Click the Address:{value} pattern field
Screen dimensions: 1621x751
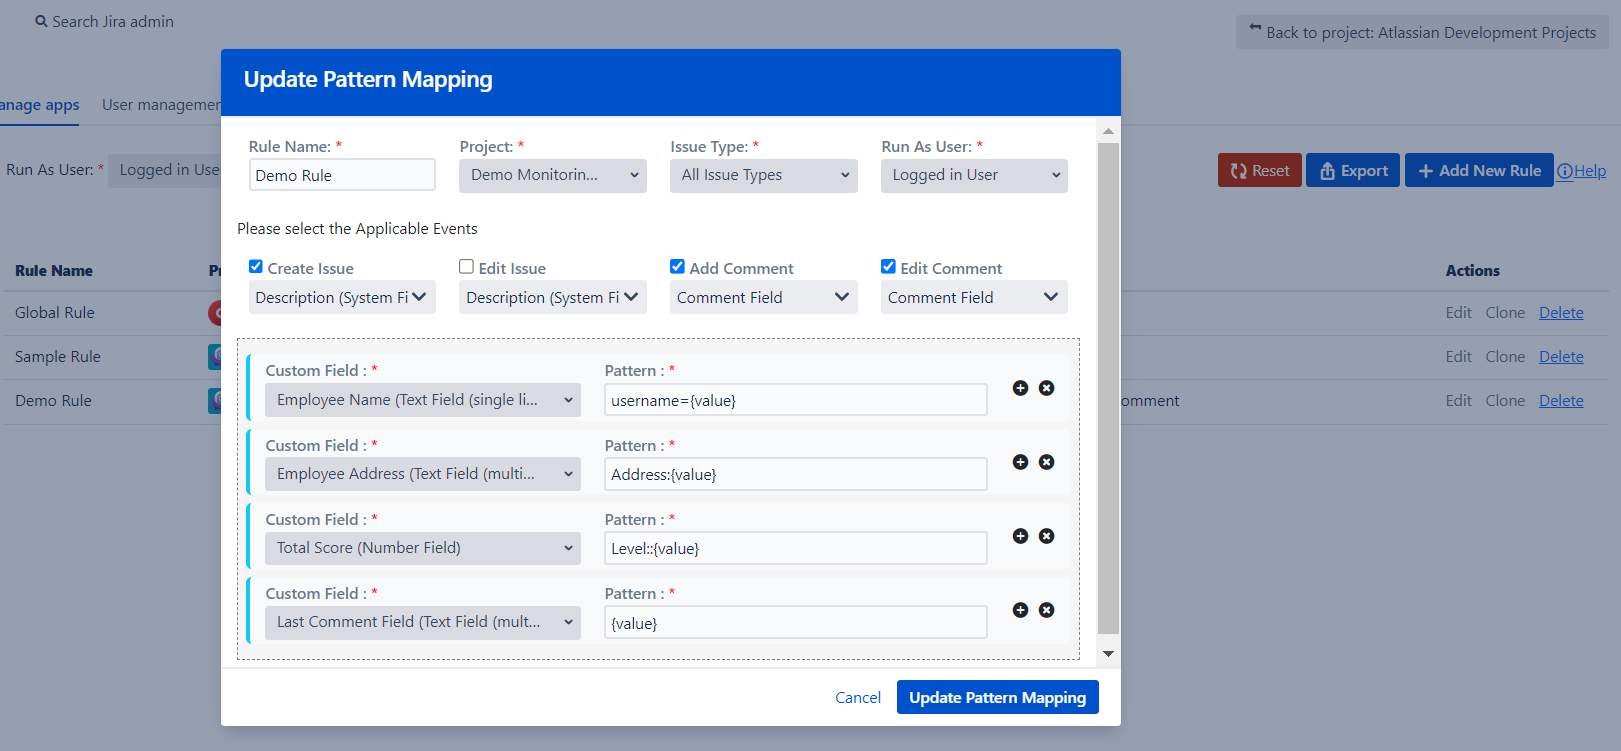click(796, 474)
